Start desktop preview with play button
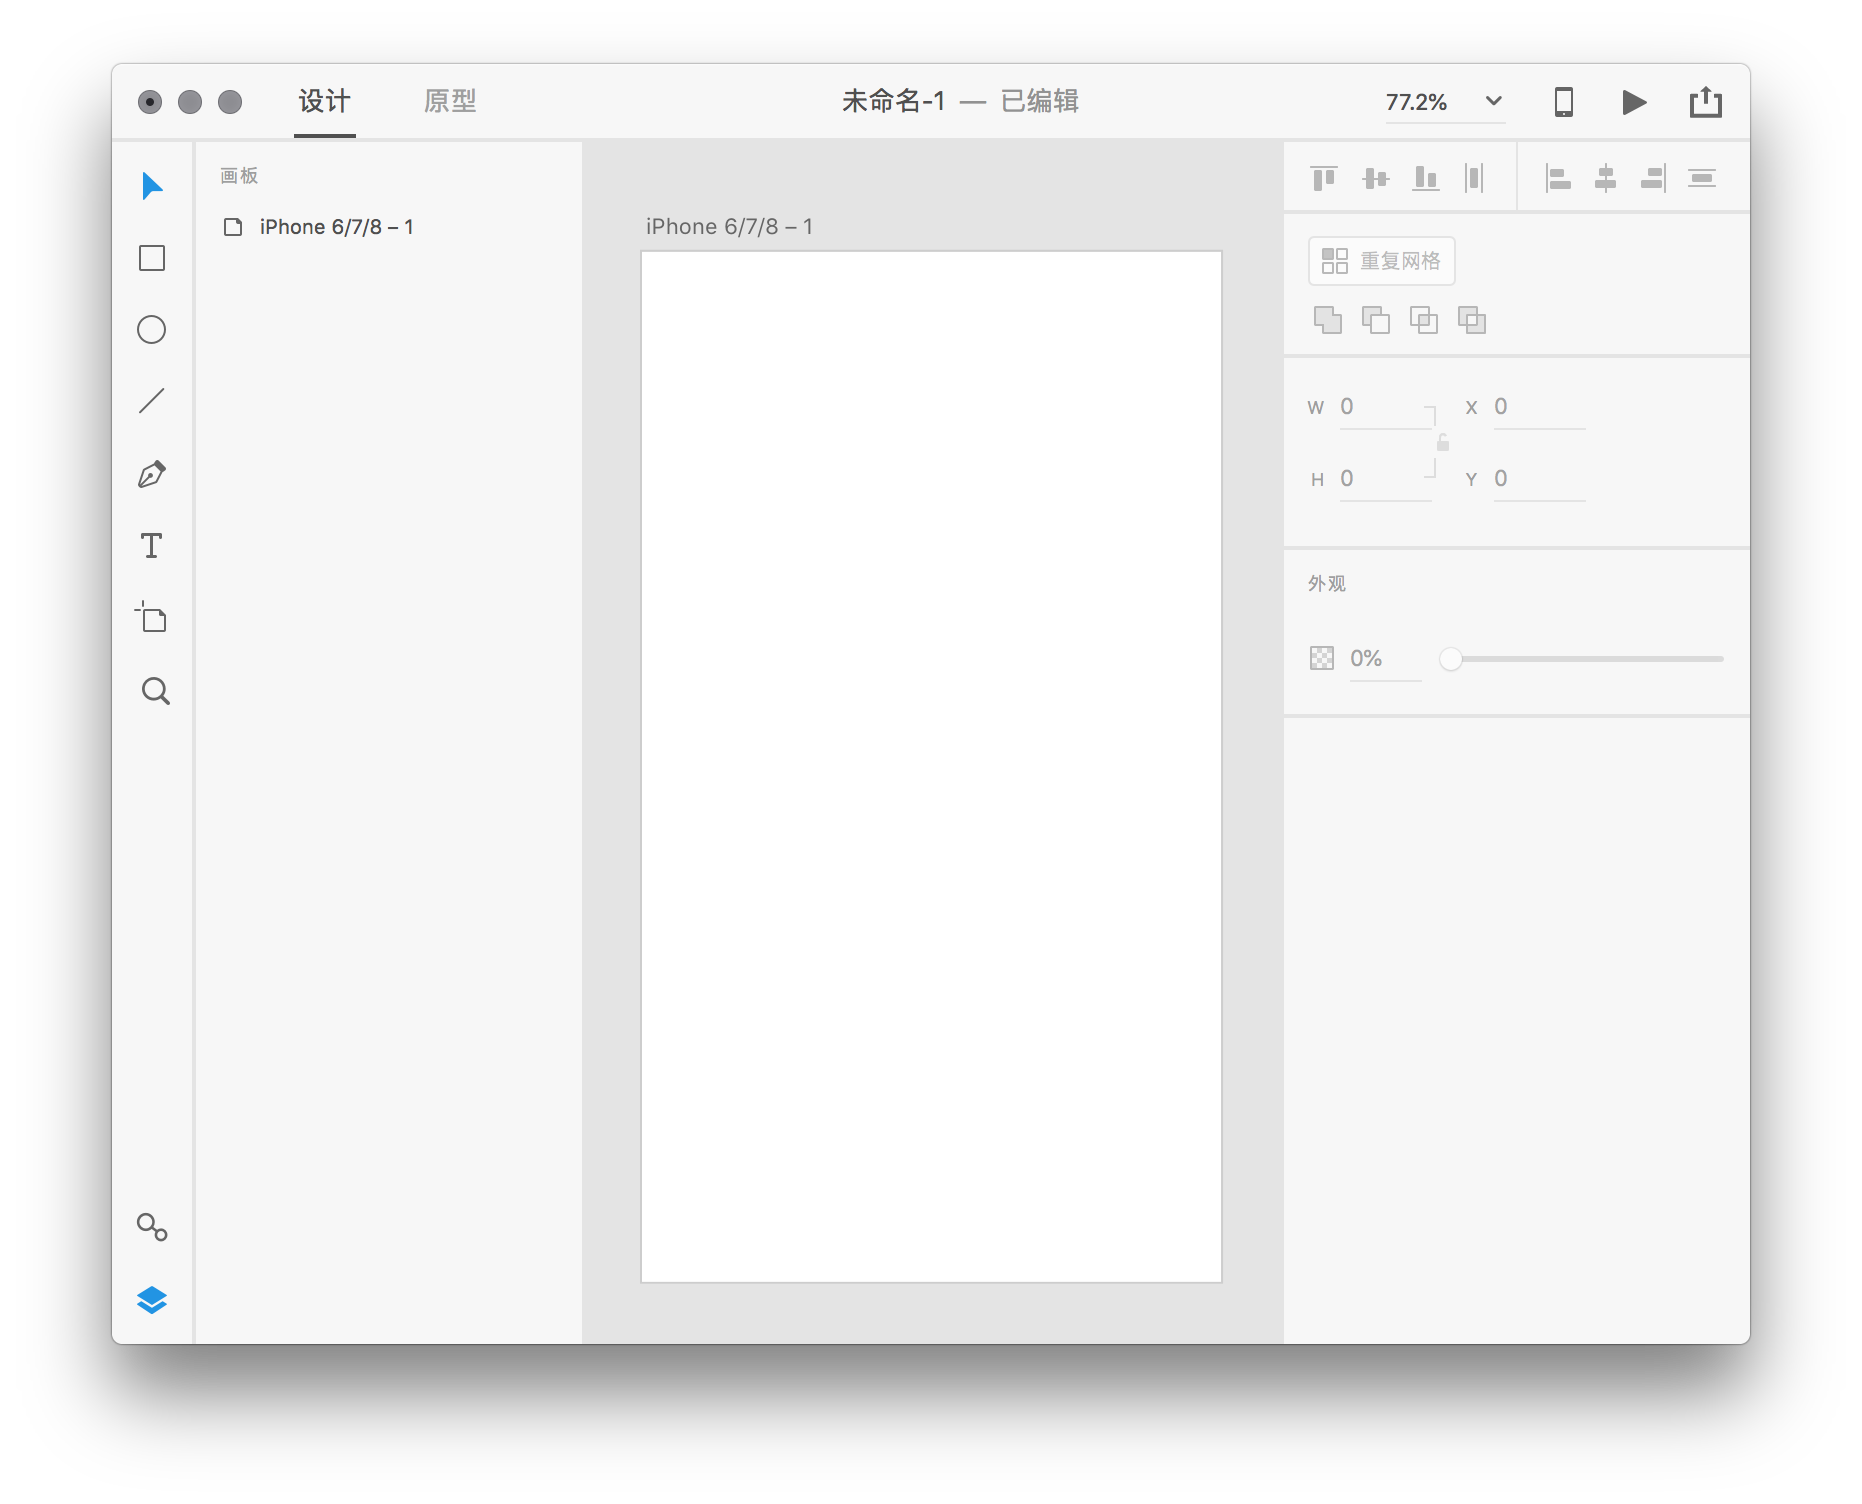The height and width of the screenshot is (1504, 1862). [1634, 102]
